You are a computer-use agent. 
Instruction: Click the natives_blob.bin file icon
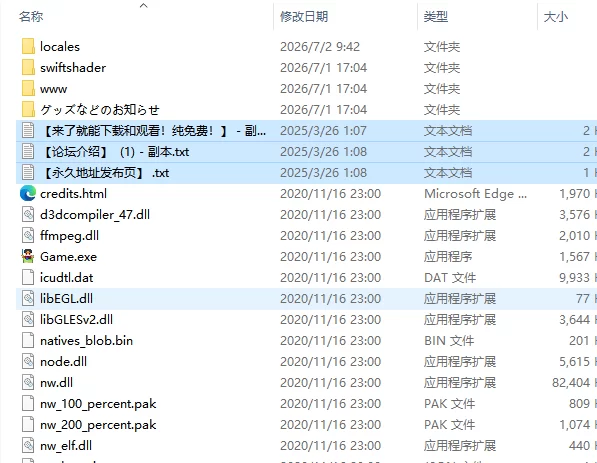click(x=28, y=340)
